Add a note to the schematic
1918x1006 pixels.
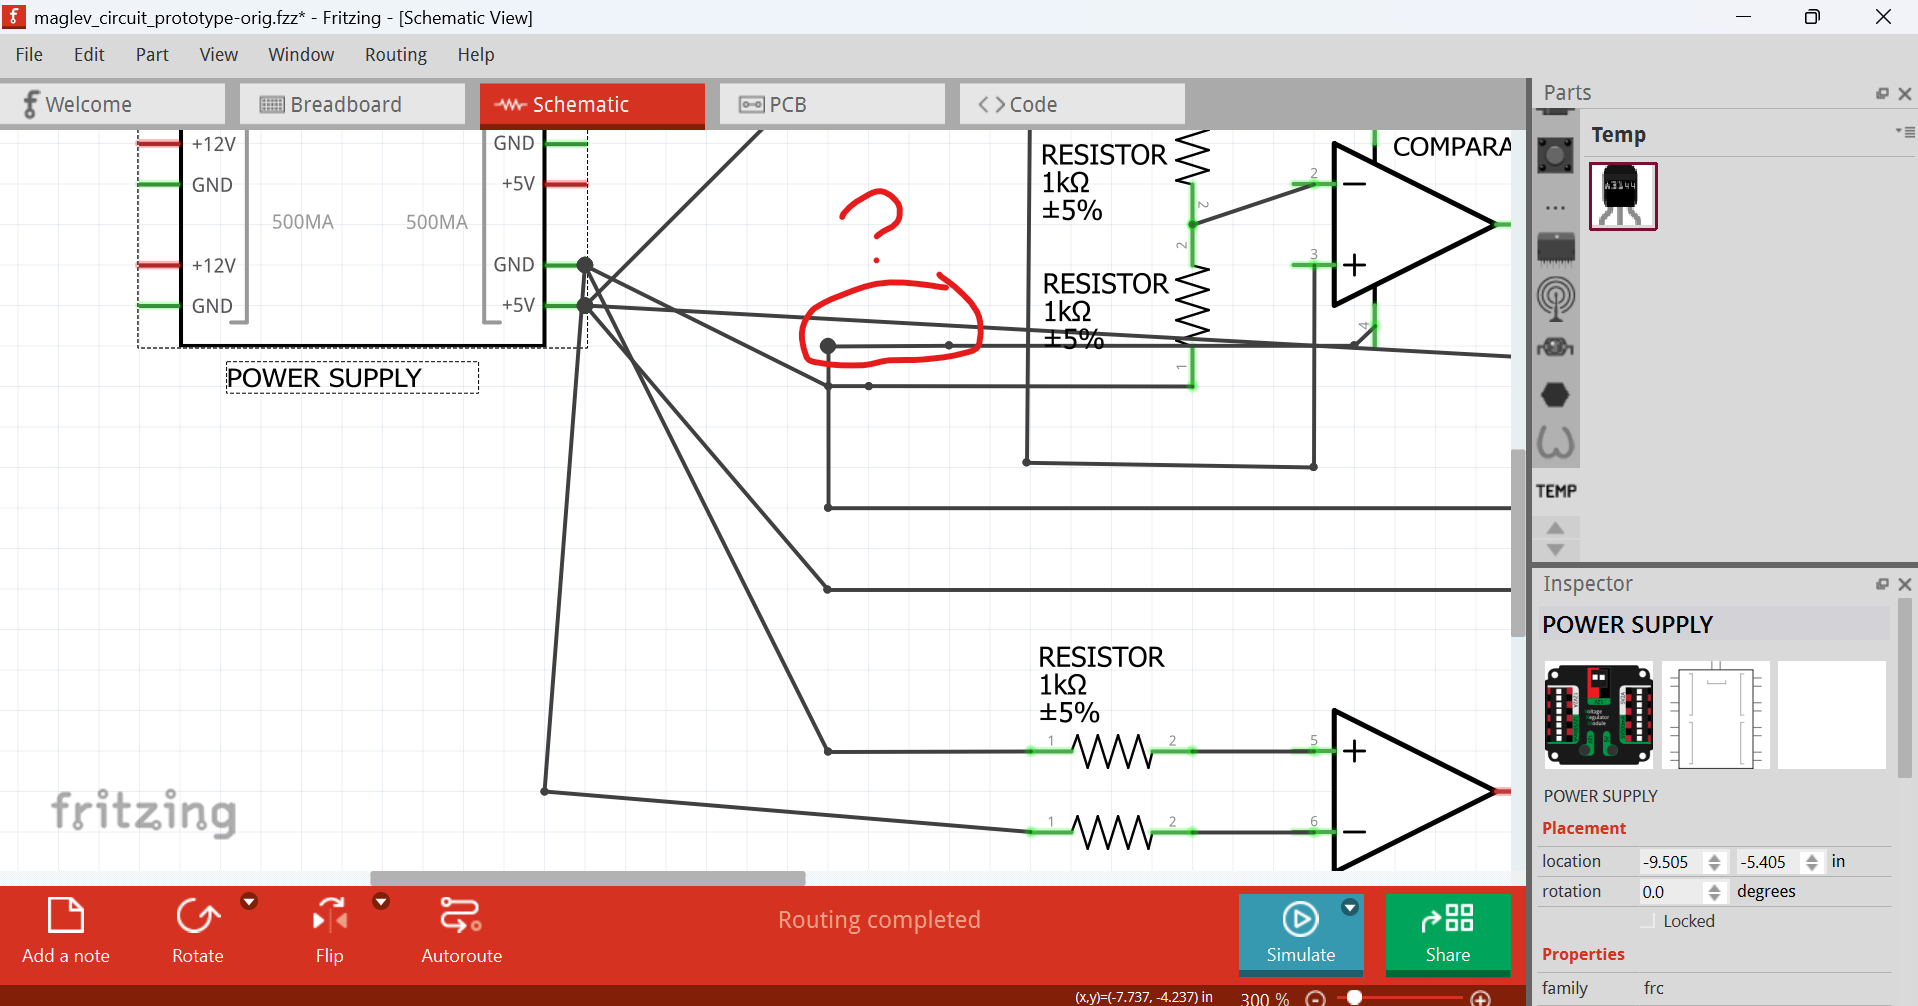[x=66, y=931]
